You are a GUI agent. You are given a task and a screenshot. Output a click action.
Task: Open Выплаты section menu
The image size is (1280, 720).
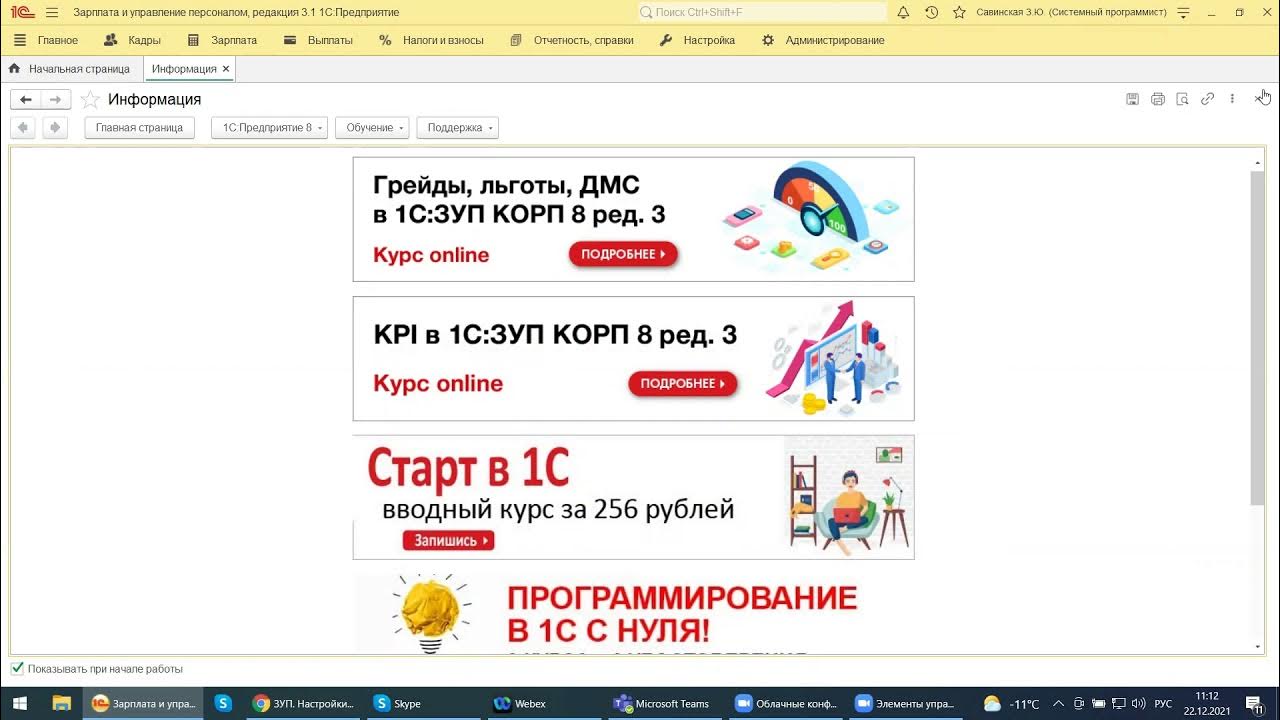pyautogui.click(x=318, y=40)
